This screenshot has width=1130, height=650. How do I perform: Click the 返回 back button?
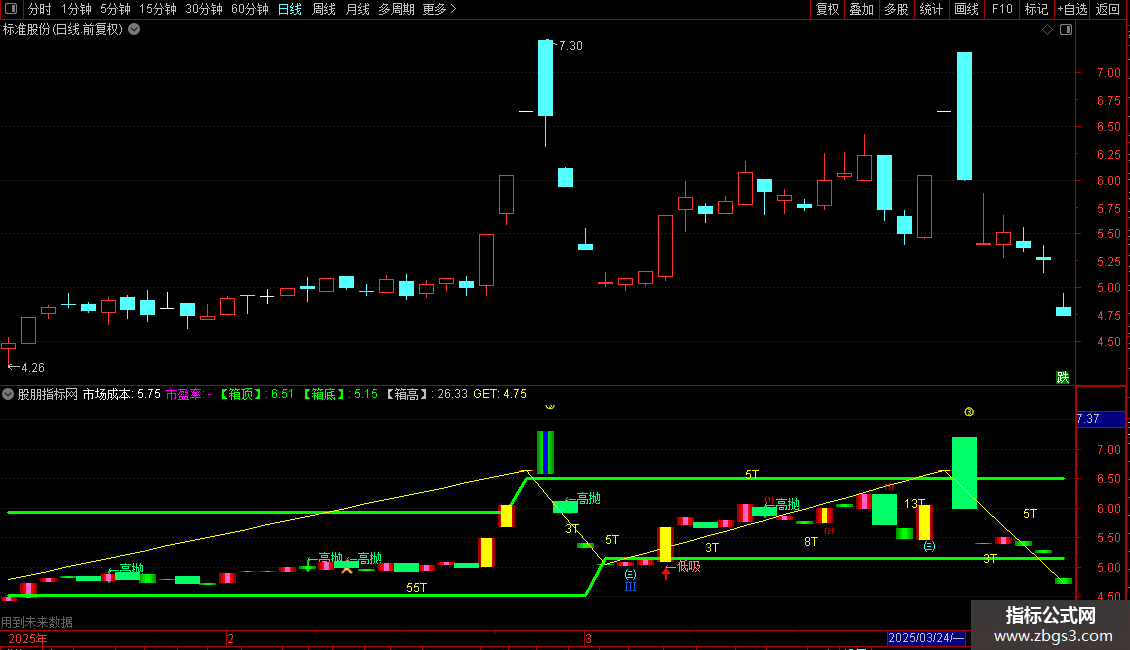(1108, 9)
